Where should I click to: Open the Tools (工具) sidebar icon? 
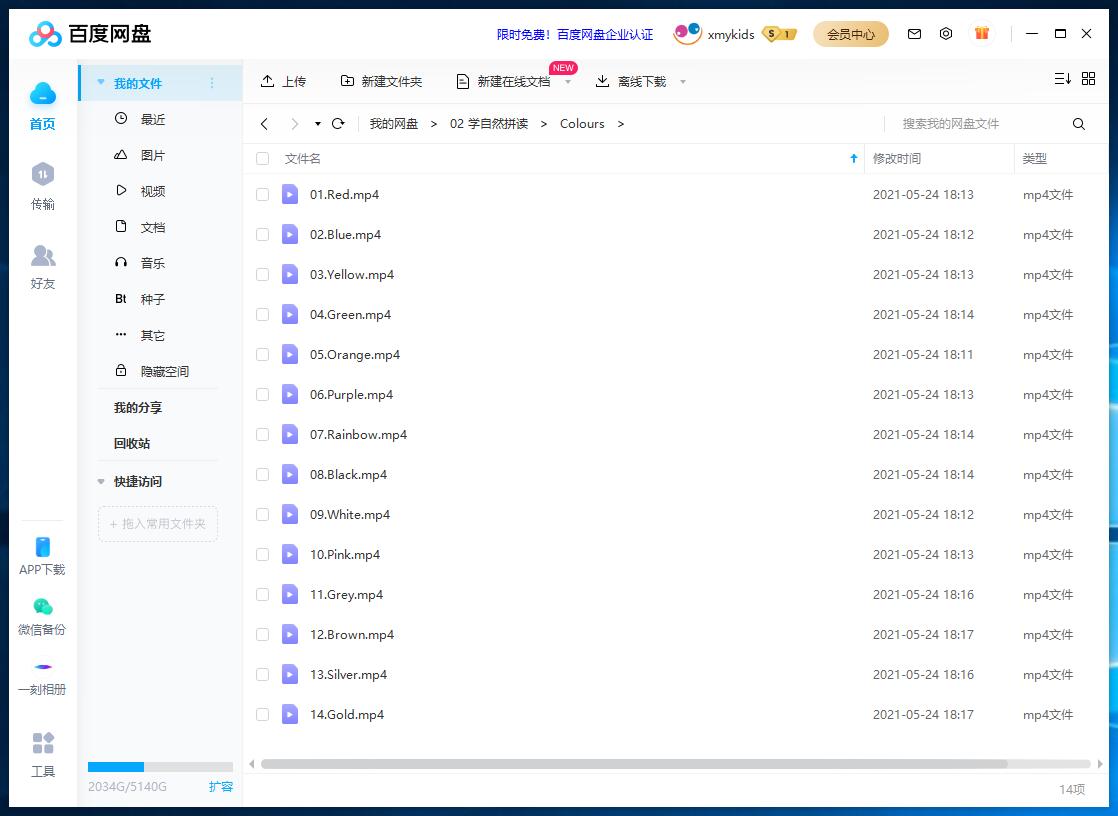[x=42, y=754]
